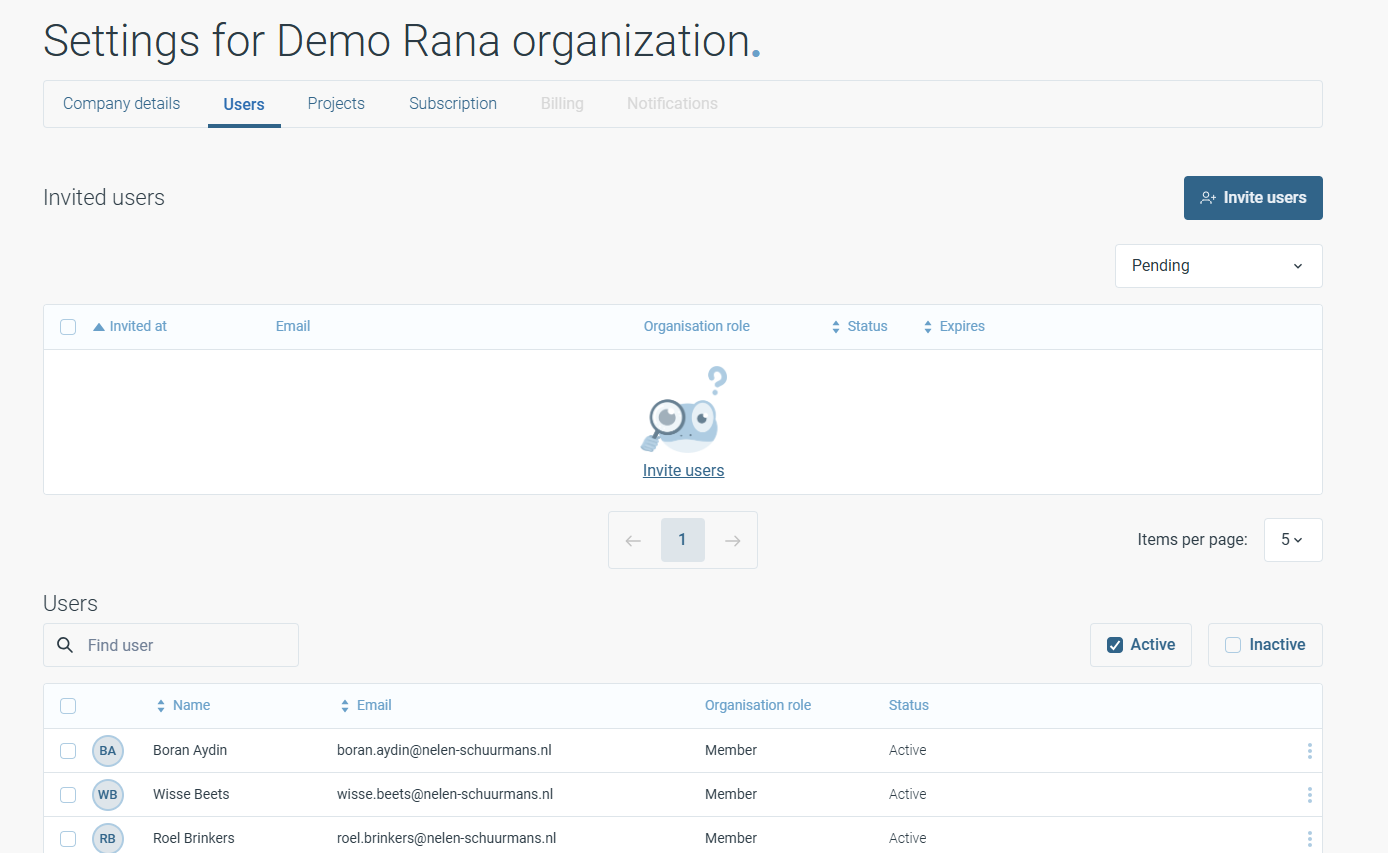
Task: Select the Users tab
Action: (x=244, y=104)
